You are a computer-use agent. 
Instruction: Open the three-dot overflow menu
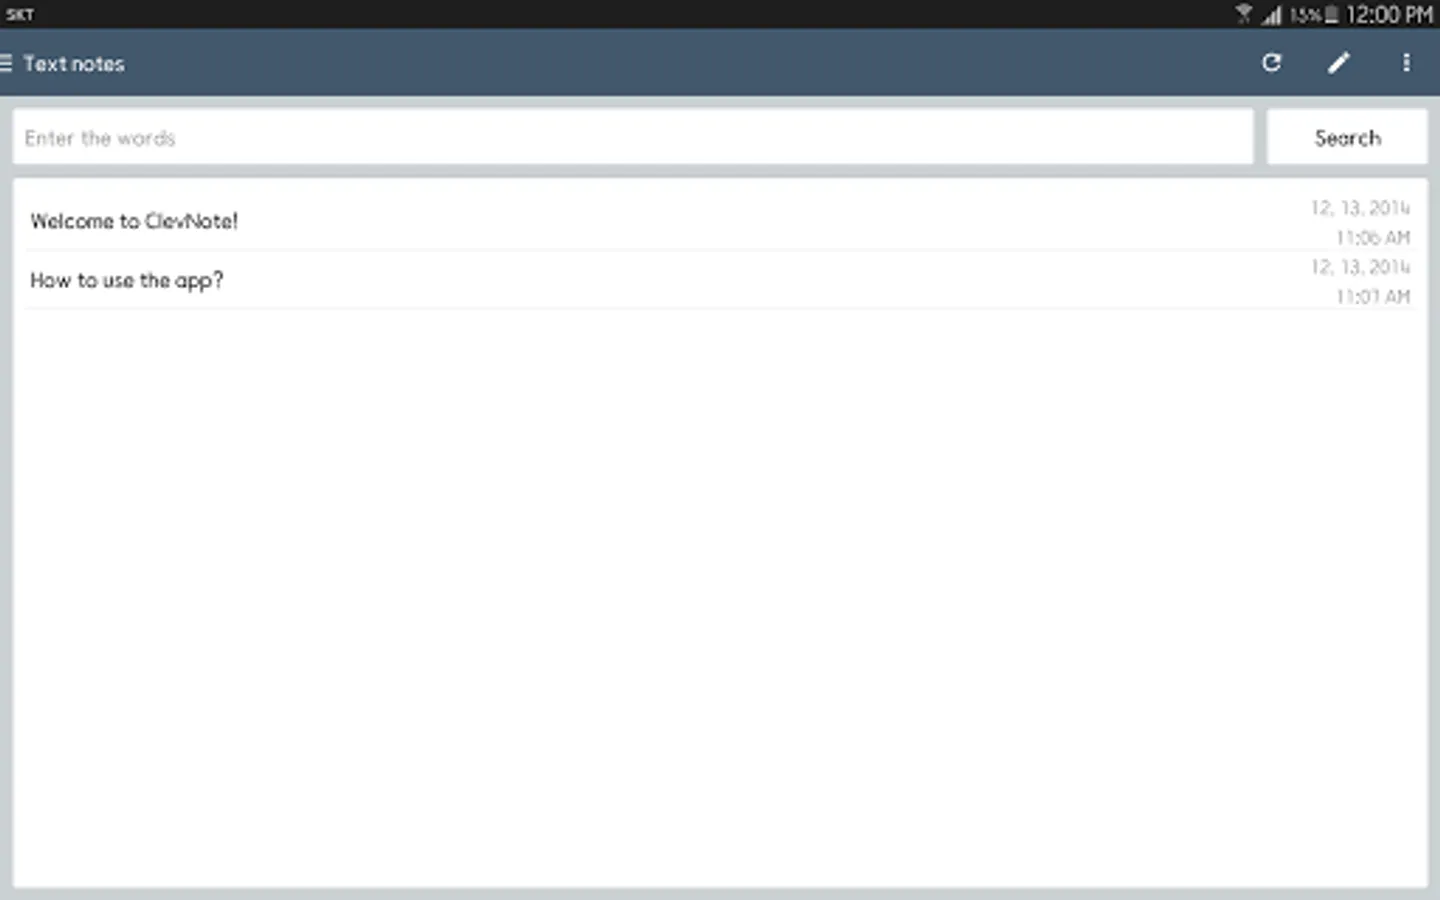(1406, 63)
